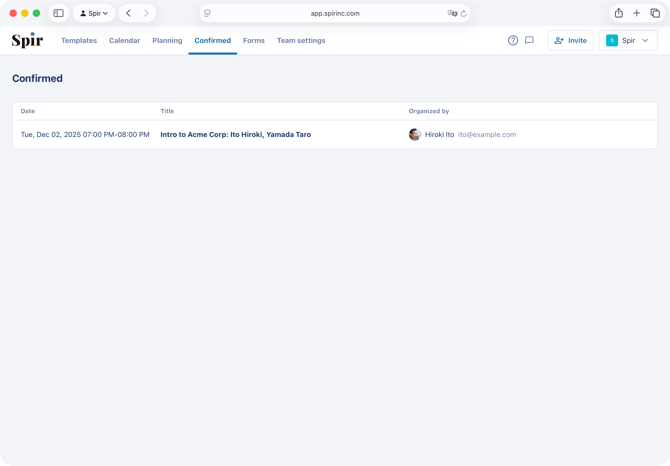
Task: Click the Invite button
Action: [x=570, y=41]
